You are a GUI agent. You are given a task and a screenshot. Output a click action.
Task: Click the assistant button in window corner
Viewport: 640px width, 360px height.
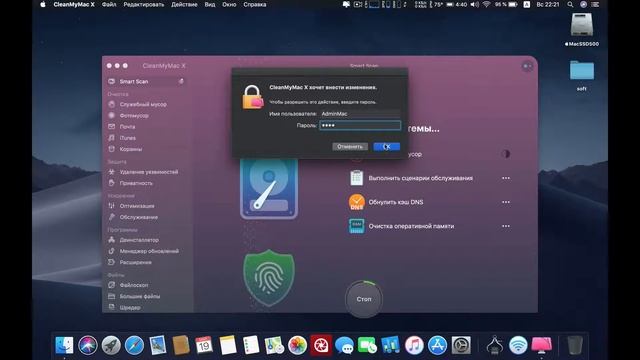pos(527,66)
